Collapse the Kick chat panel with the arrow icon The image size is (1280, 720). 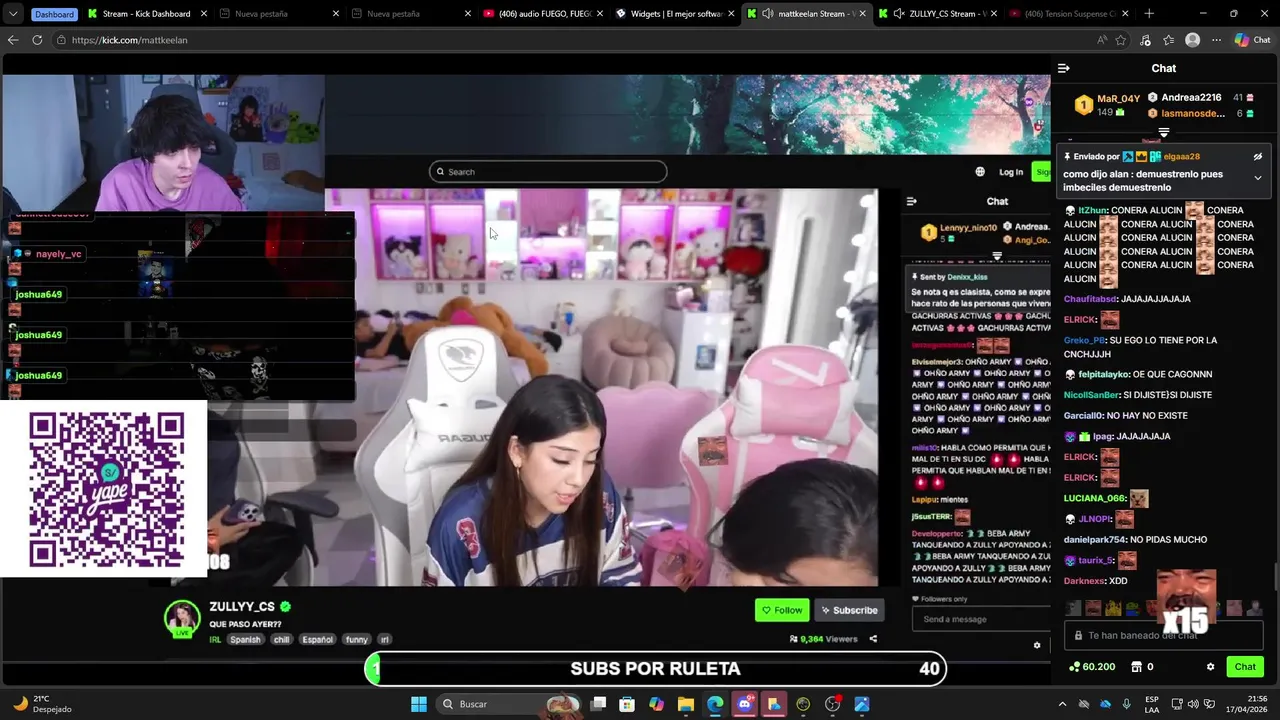(1063, 68)
